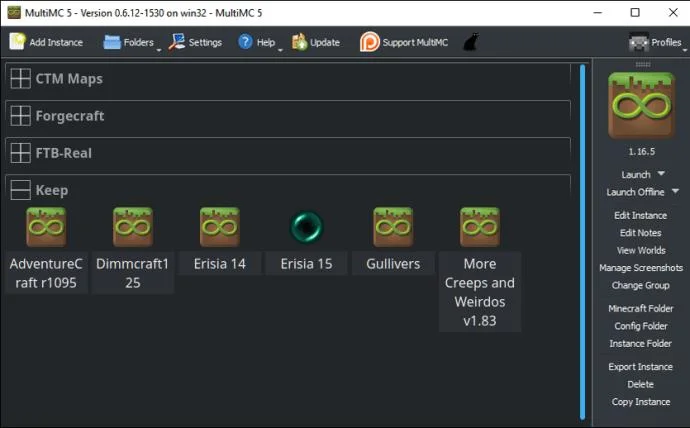
Task: Select the Erisia 15 ender eye icon
Action: pos(307,227)
